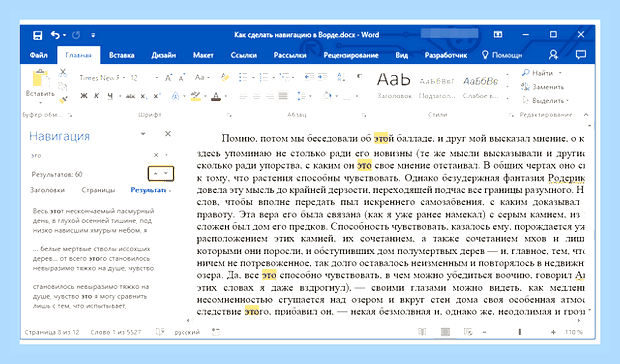Apply the font color A swatch
This screenshot has height=364, width=620.
216,96
